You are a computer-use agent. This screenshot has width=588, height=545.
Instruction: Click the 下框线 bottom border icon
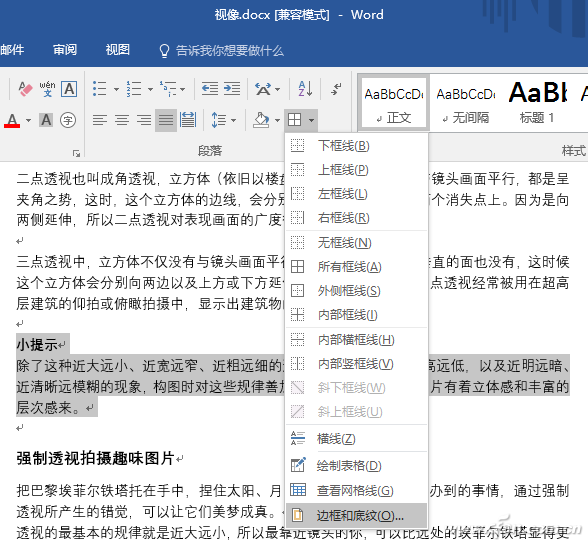click(x=298, y=145)
